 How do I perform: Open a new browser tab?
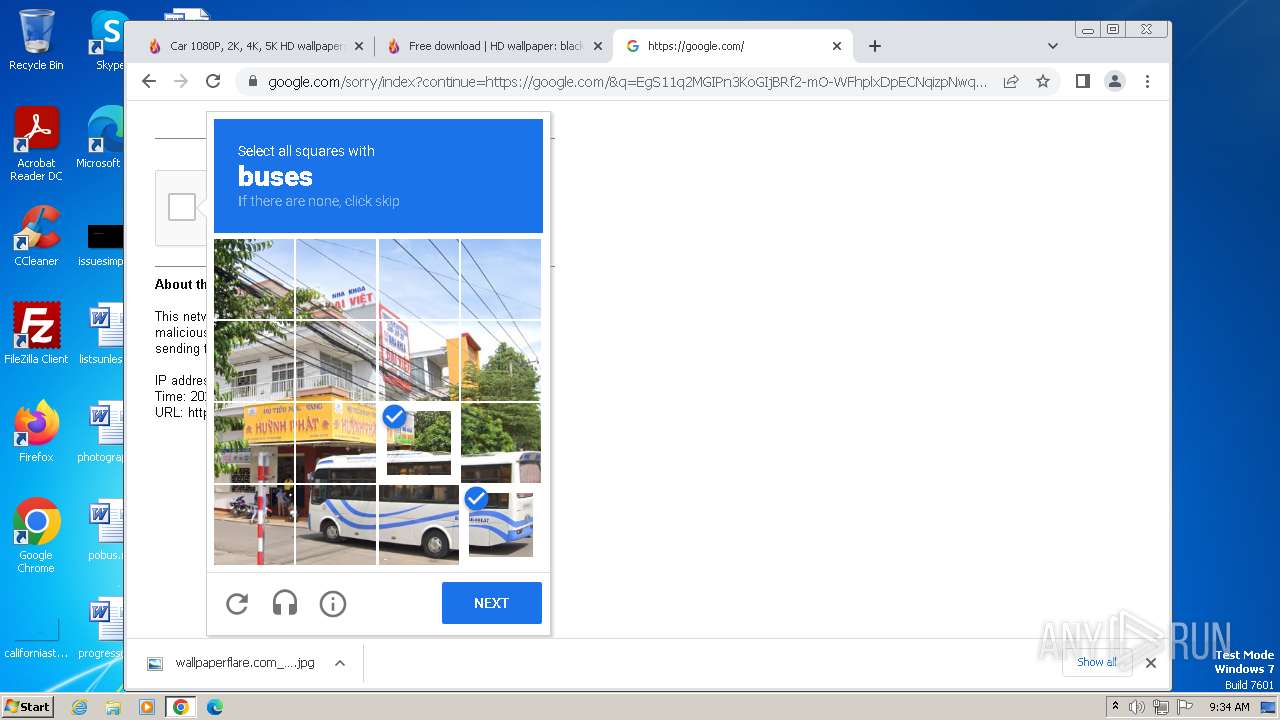875,46
